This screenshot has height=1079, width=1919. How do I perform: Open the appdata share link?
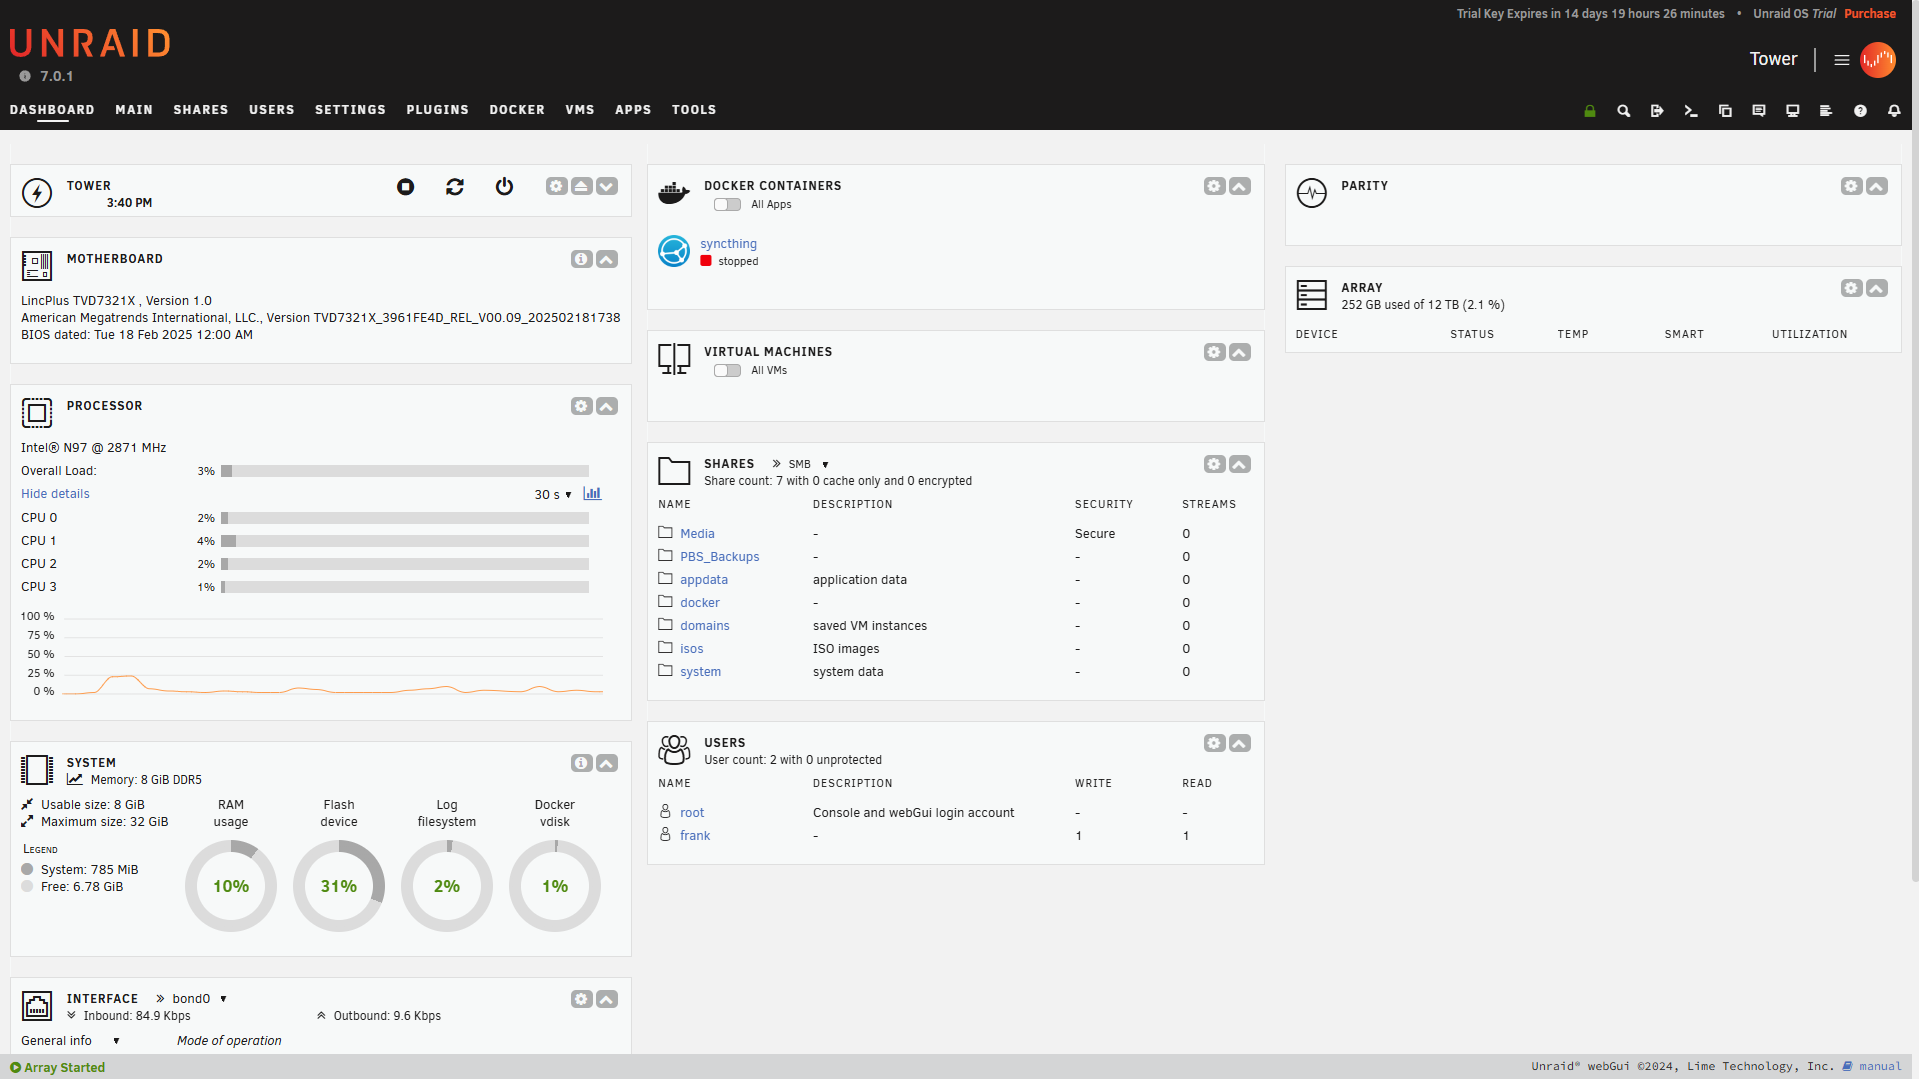click(704, 580)
